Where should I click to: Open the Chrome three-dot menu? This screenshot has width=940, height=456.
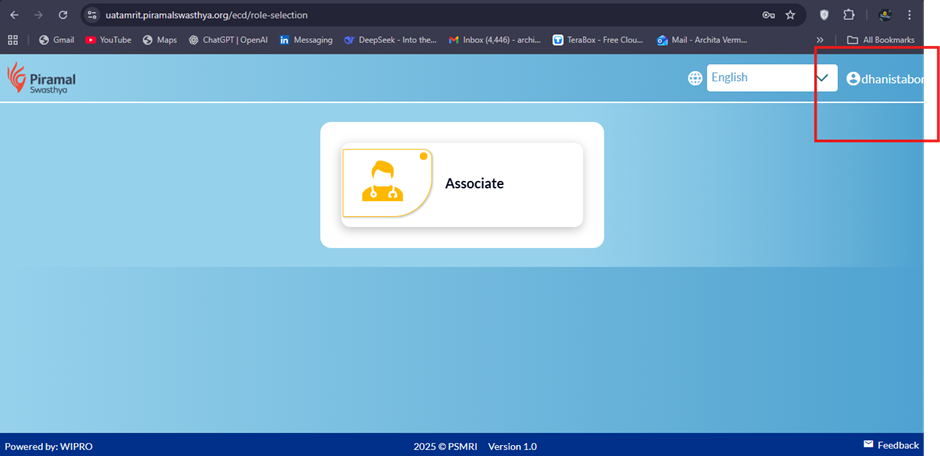909,15
